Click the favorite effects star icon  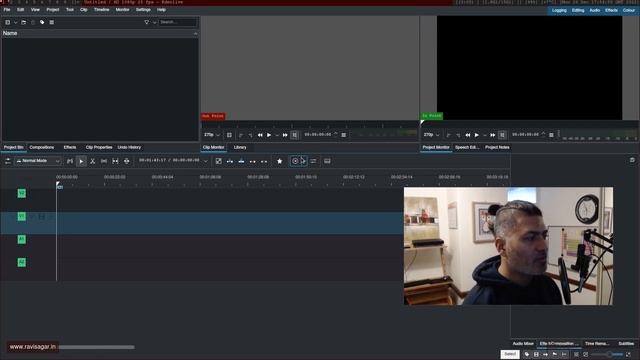tap(280, 161)
